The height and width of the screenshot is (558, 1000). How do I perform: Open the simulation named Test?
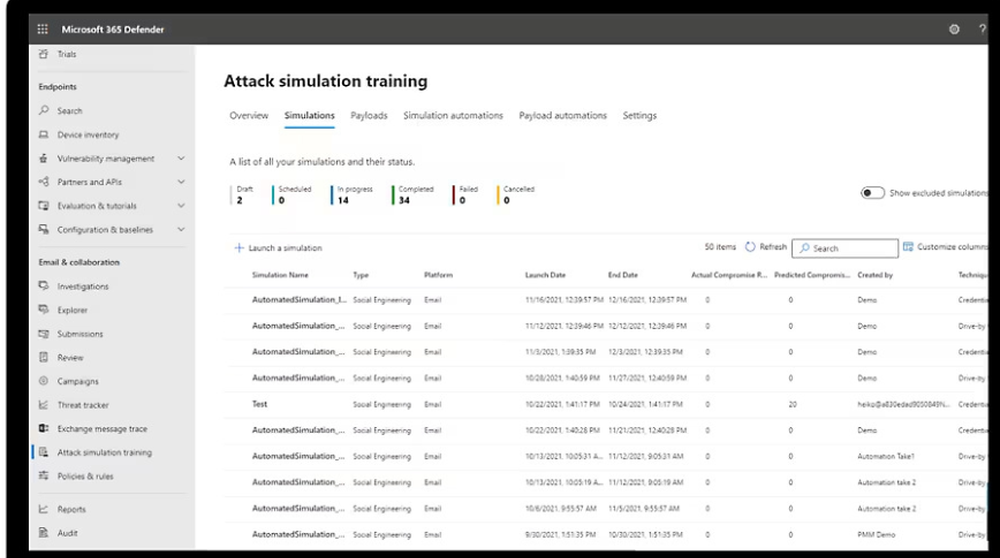[260, 404]
